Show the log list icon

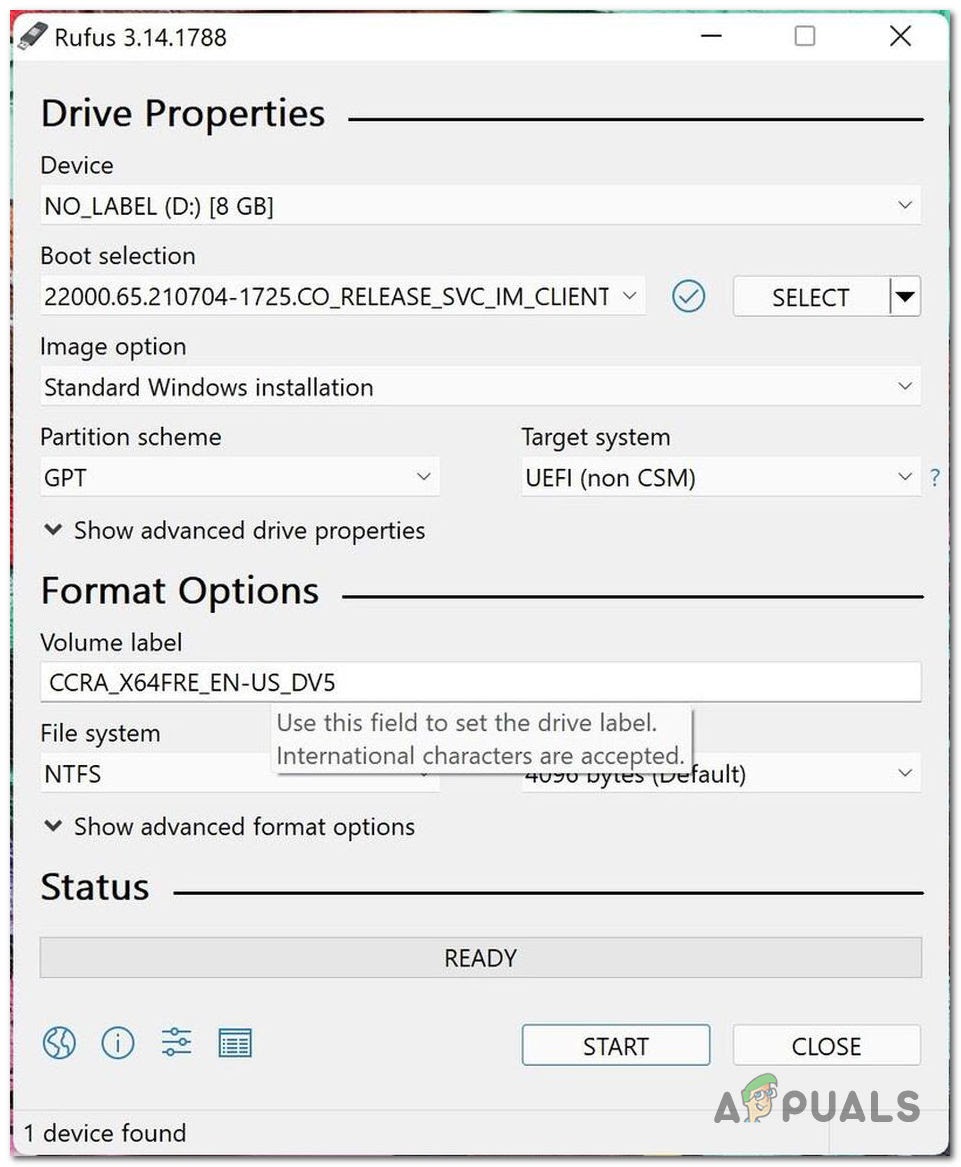coord(235,1043)
